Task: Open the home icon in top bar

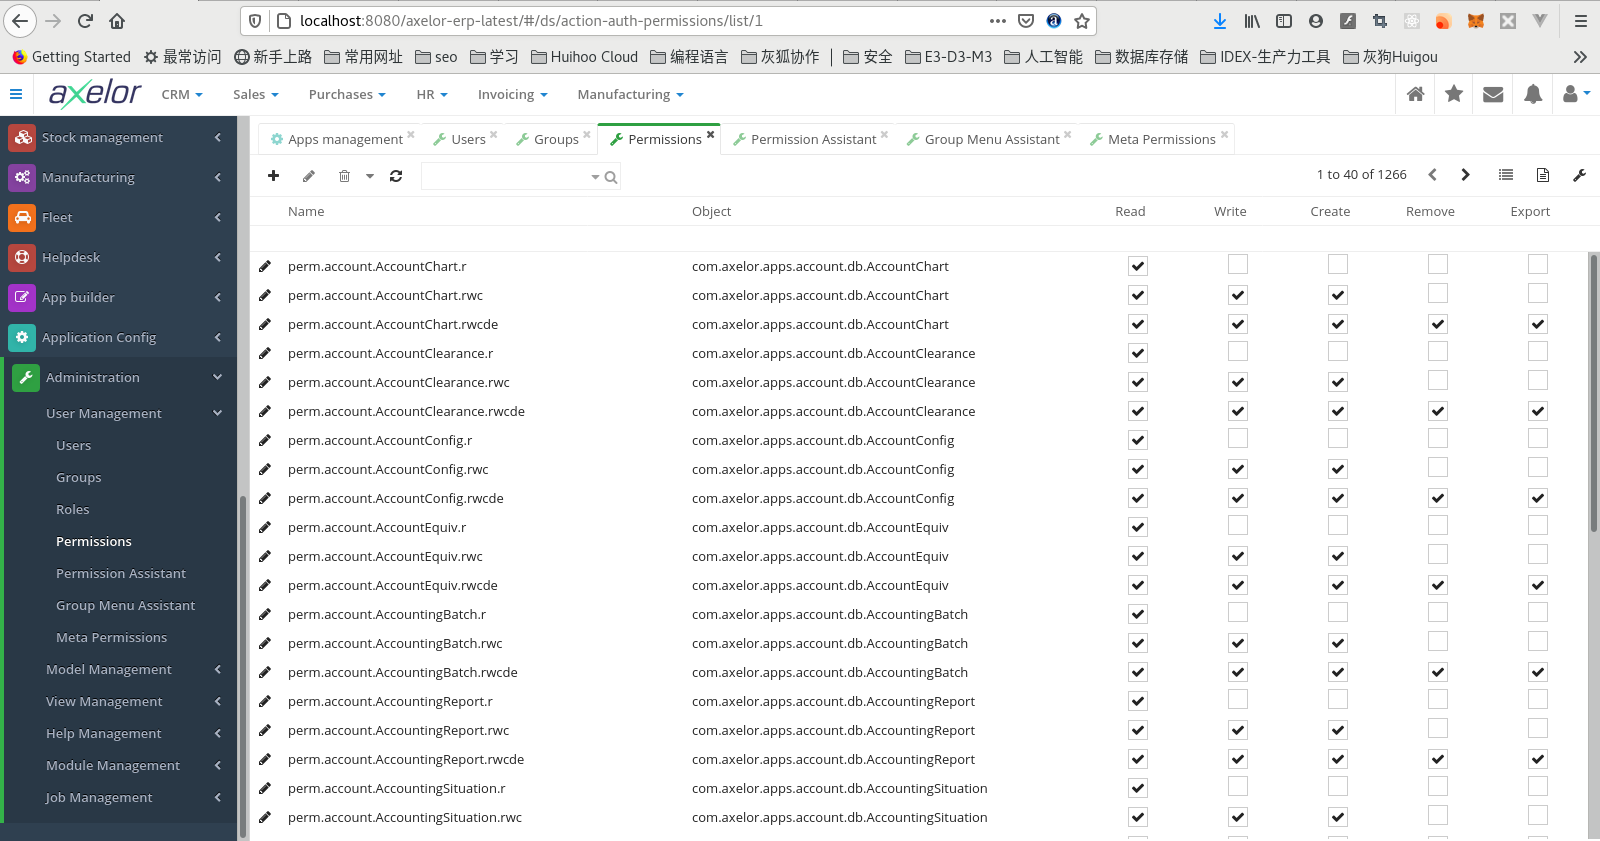Action: click(x=1415, y=94)
